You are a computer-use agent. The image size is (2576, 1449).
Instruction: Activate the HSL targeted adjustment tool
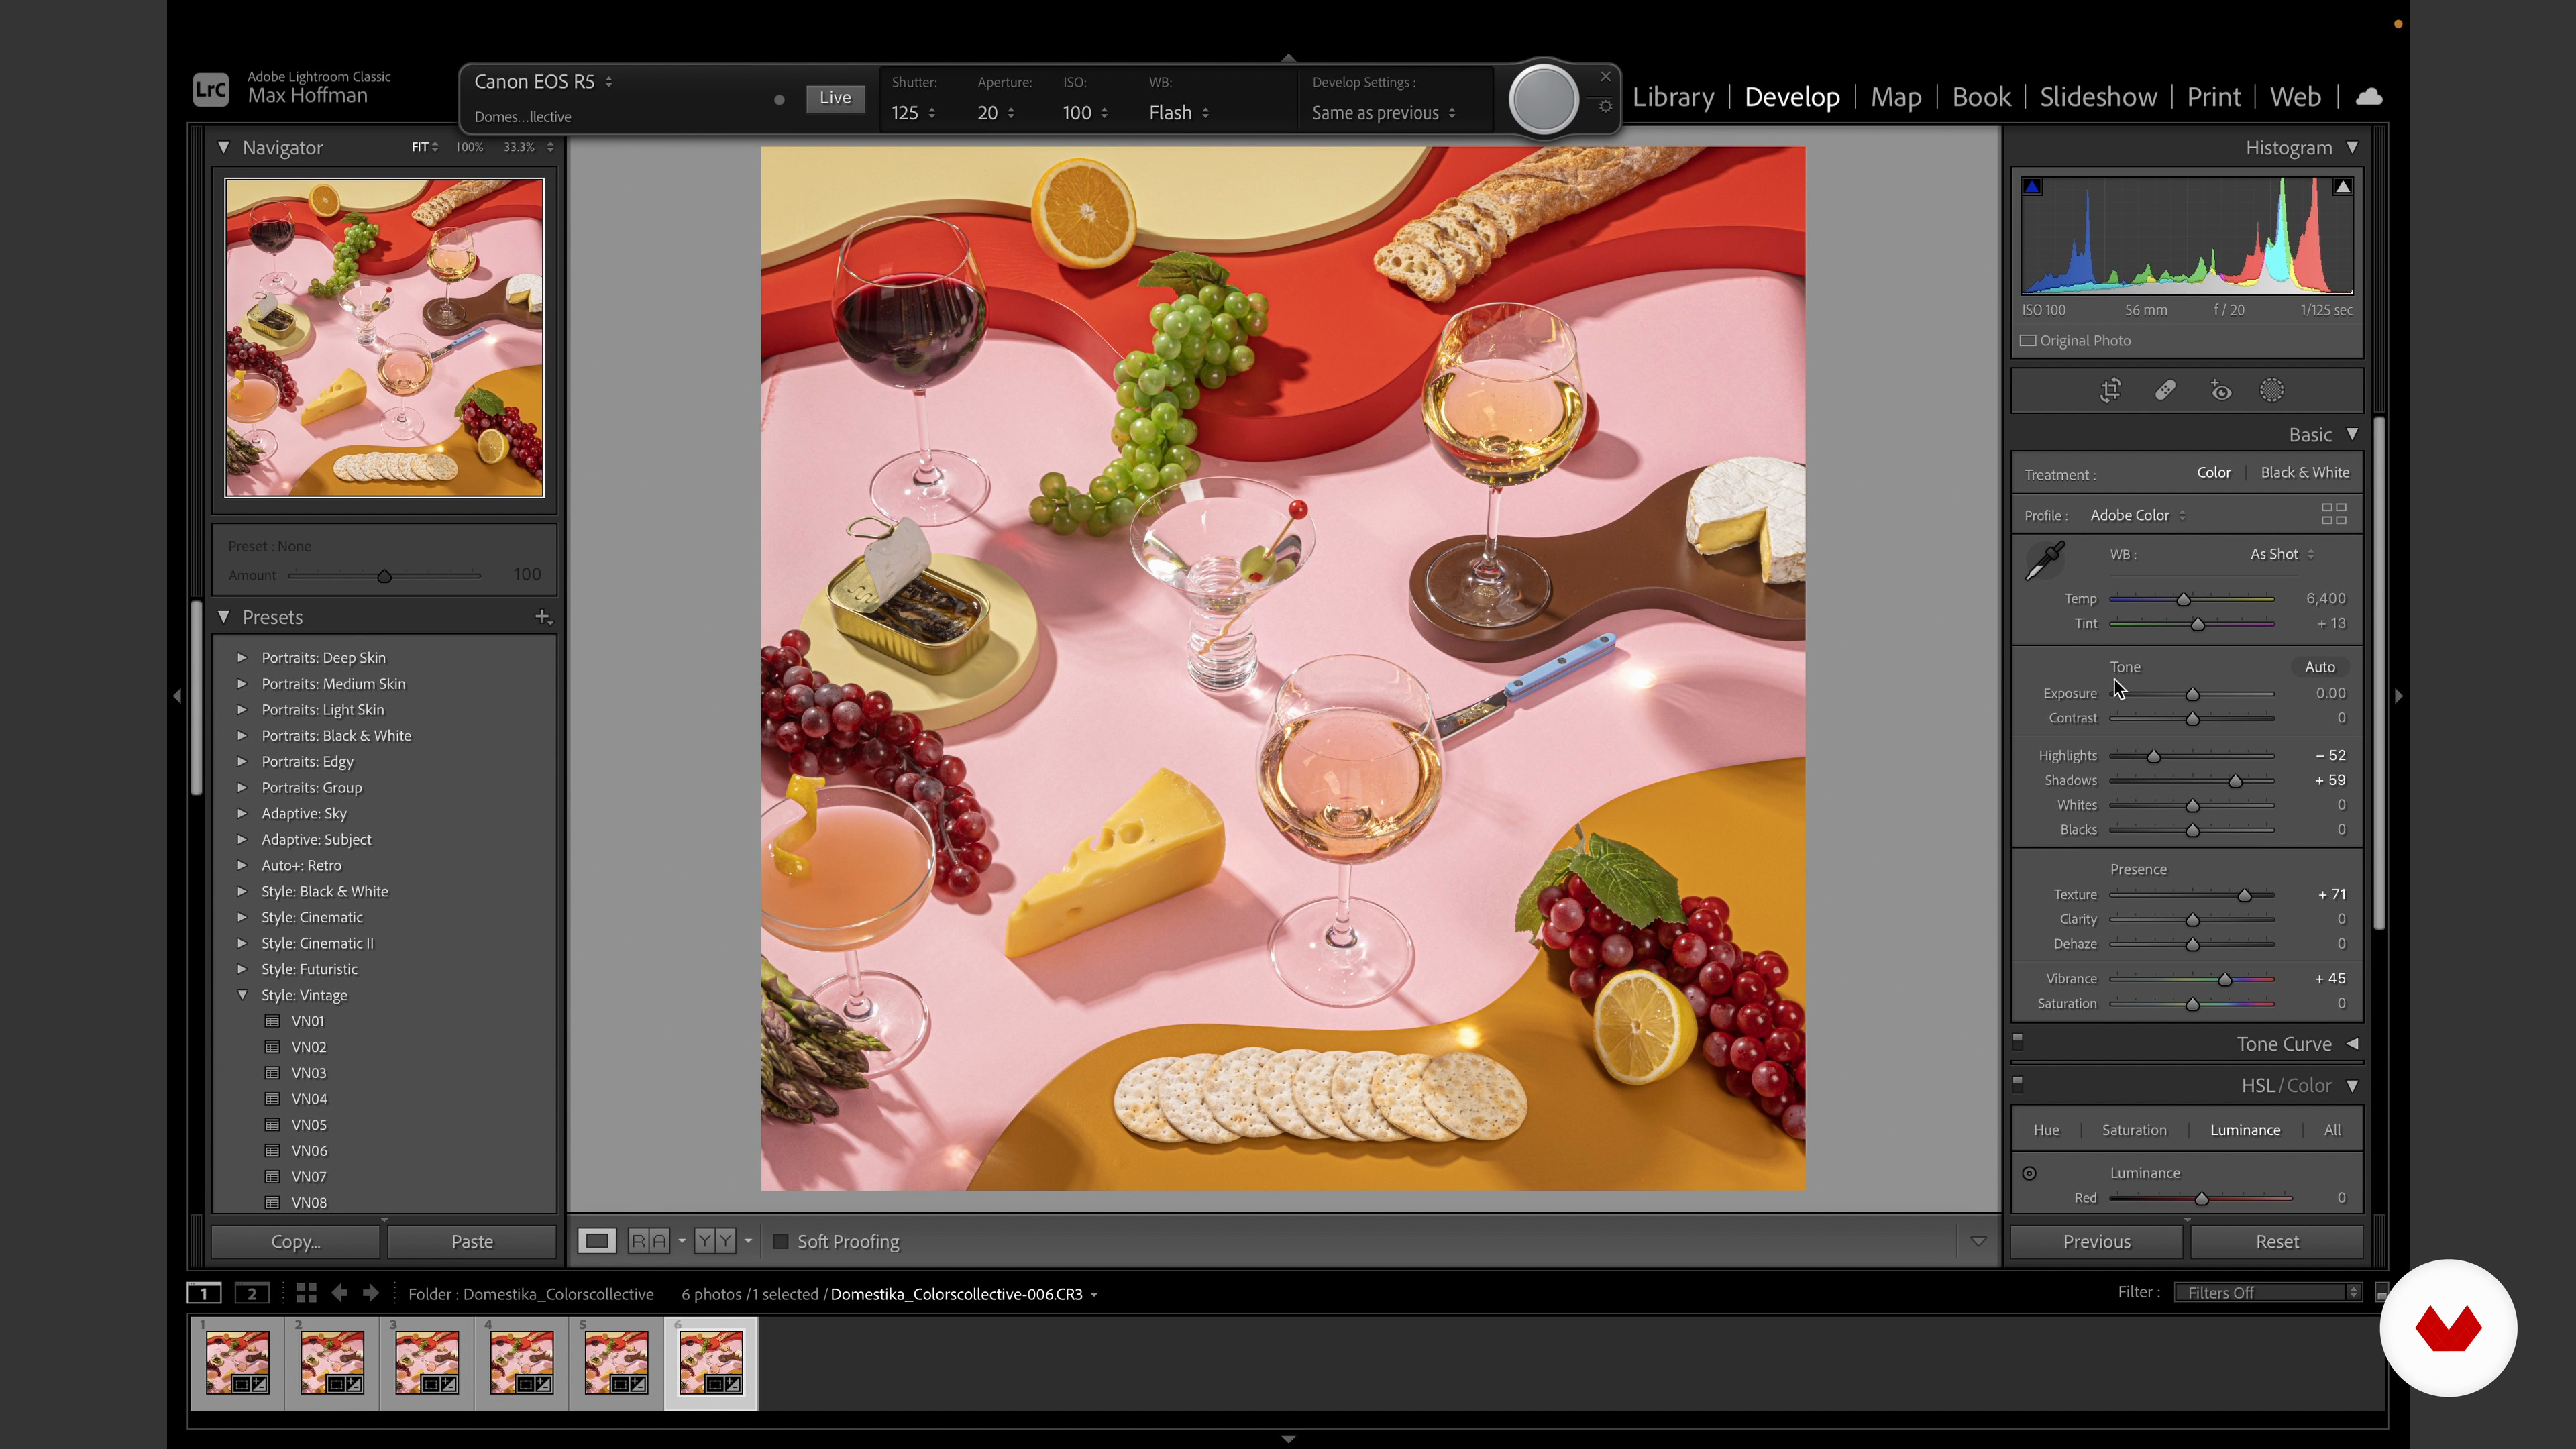pos(2029,1173)
